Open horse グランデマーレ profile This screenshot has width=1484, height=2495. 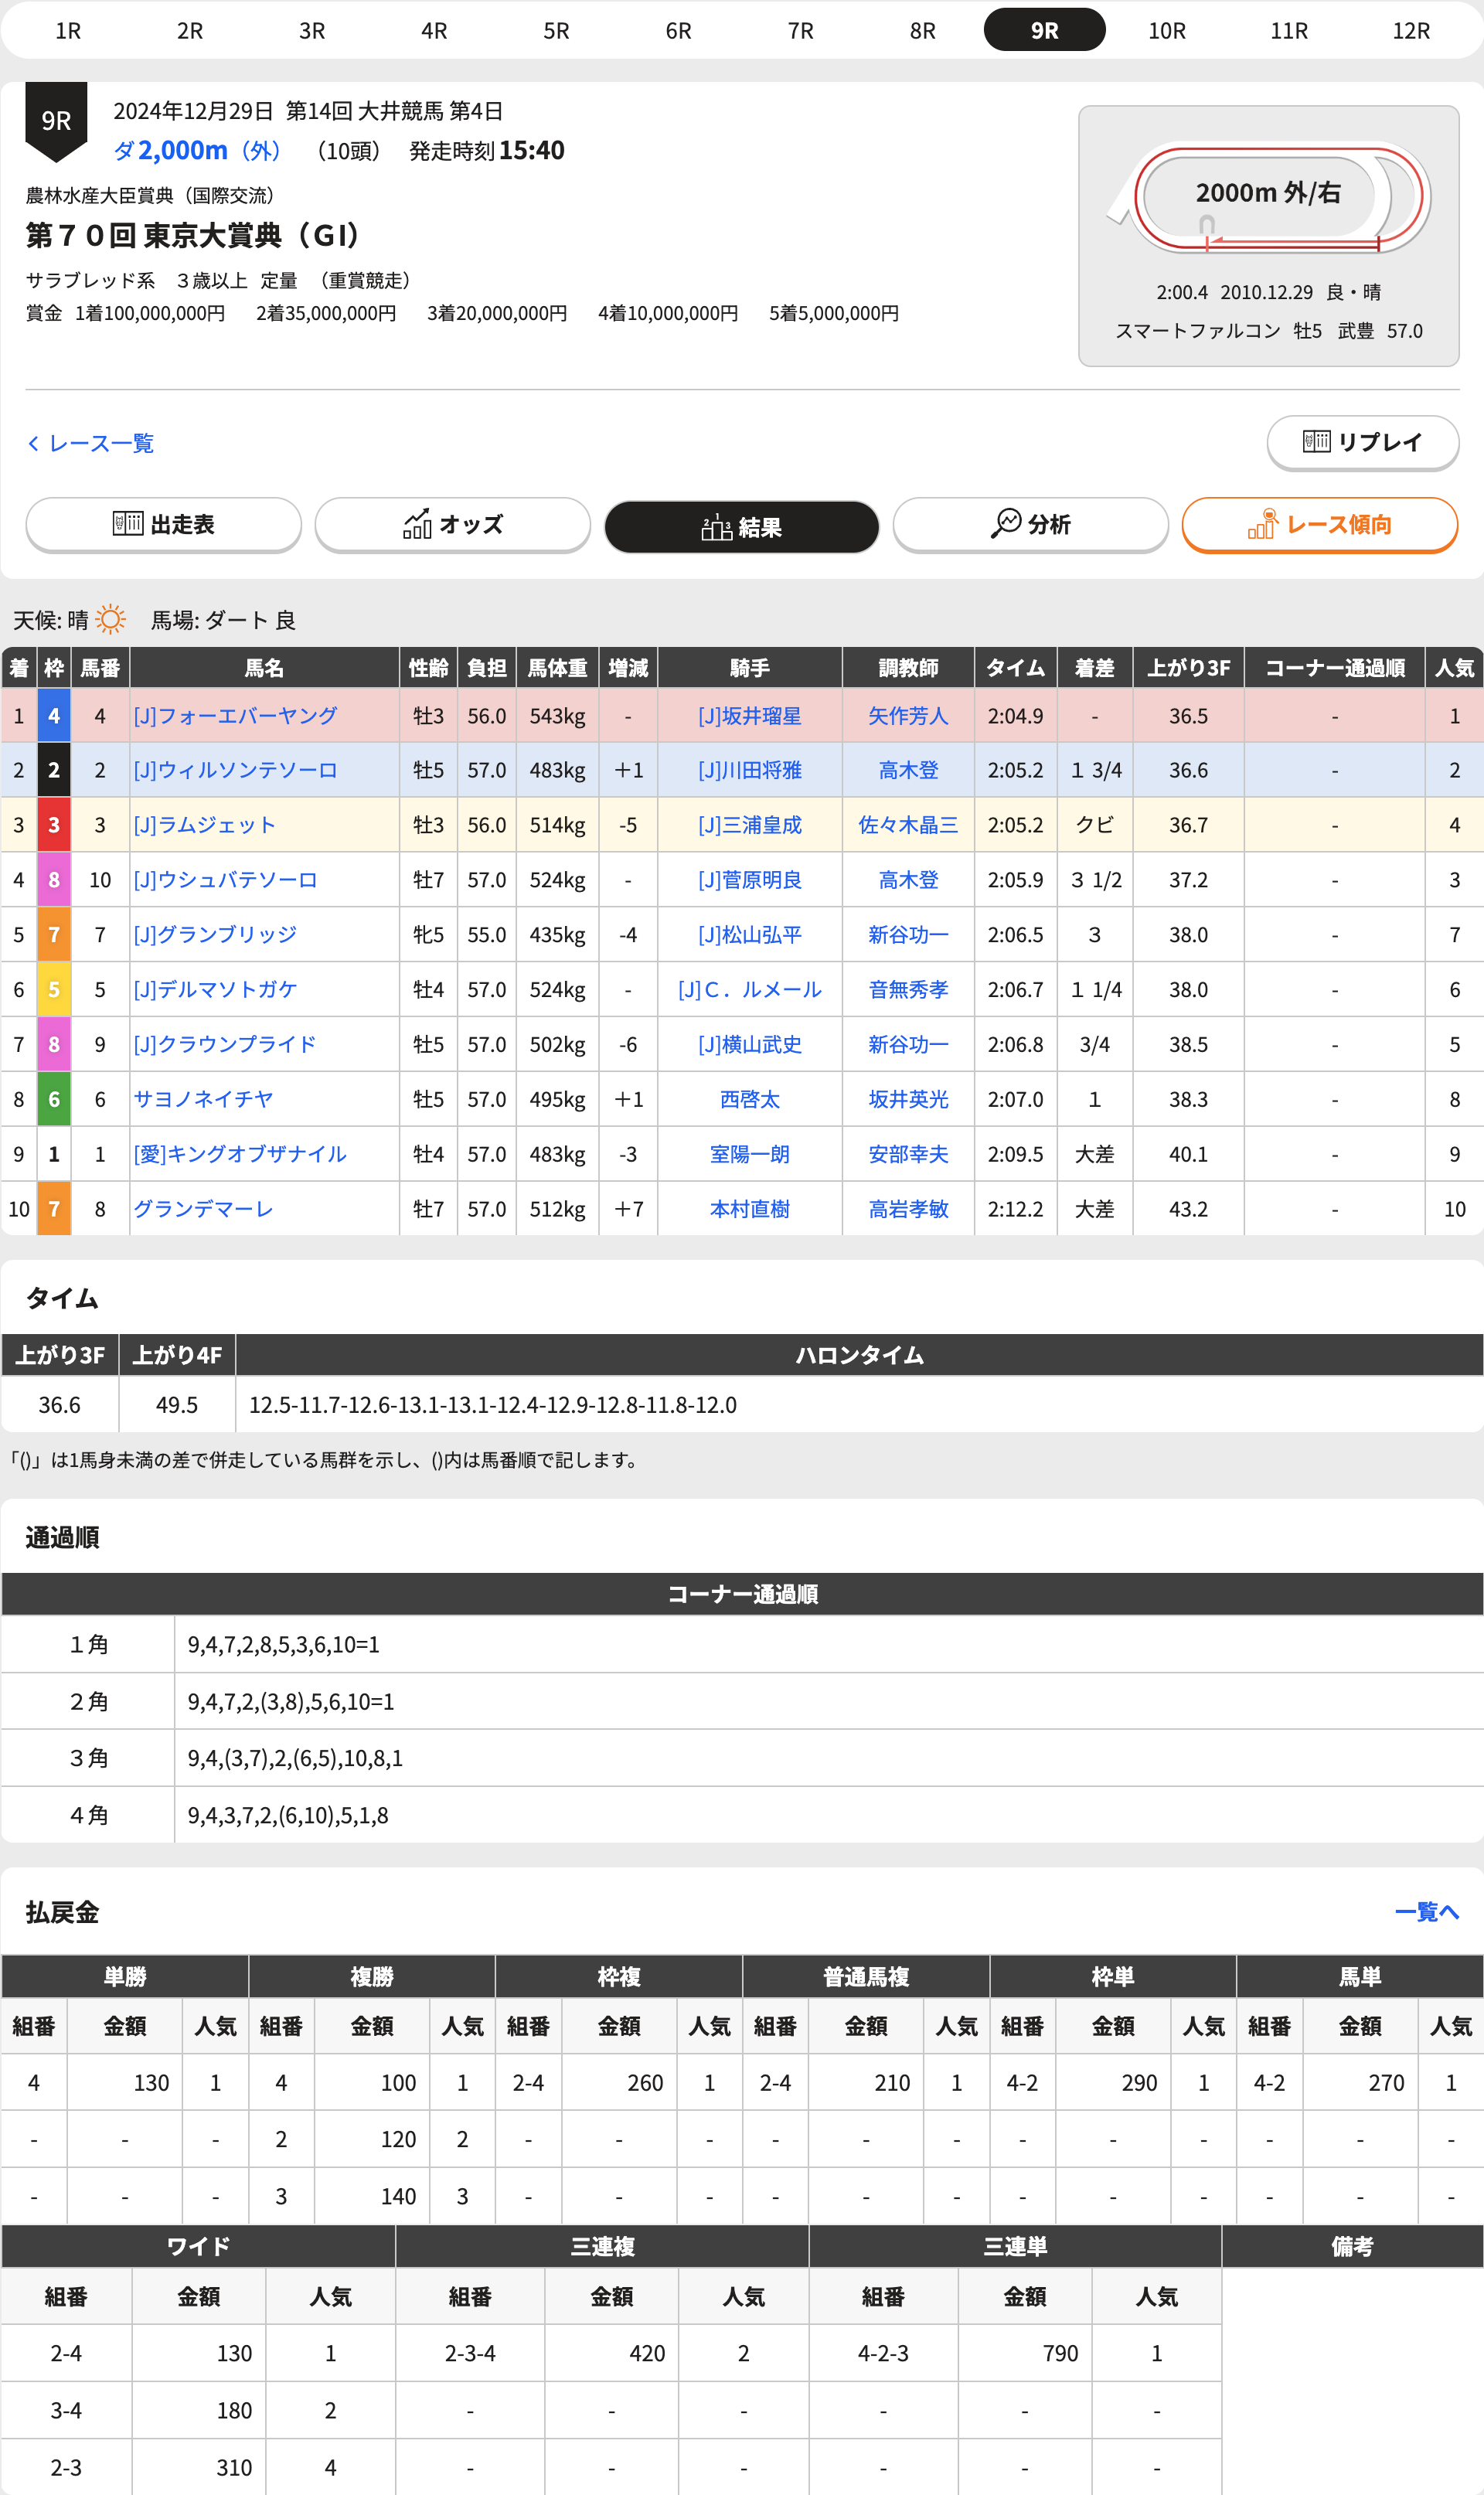[203, 1208]
